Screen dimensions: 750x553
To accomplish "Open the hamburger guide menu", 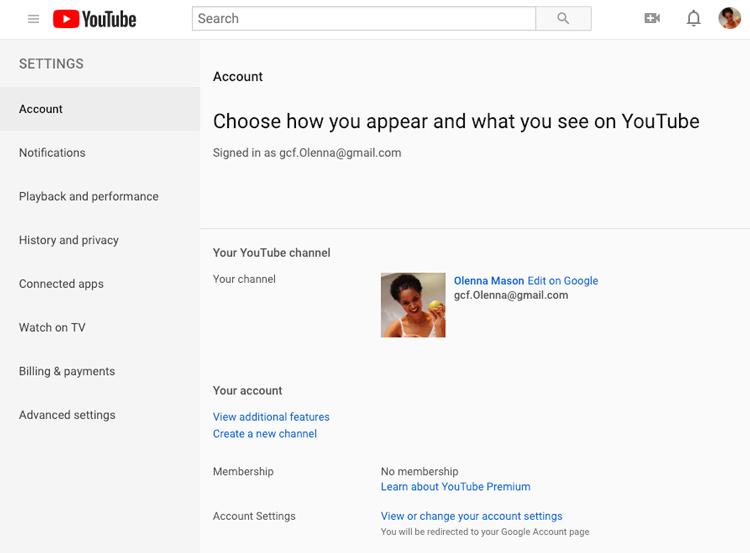I will tap(33, 19).
